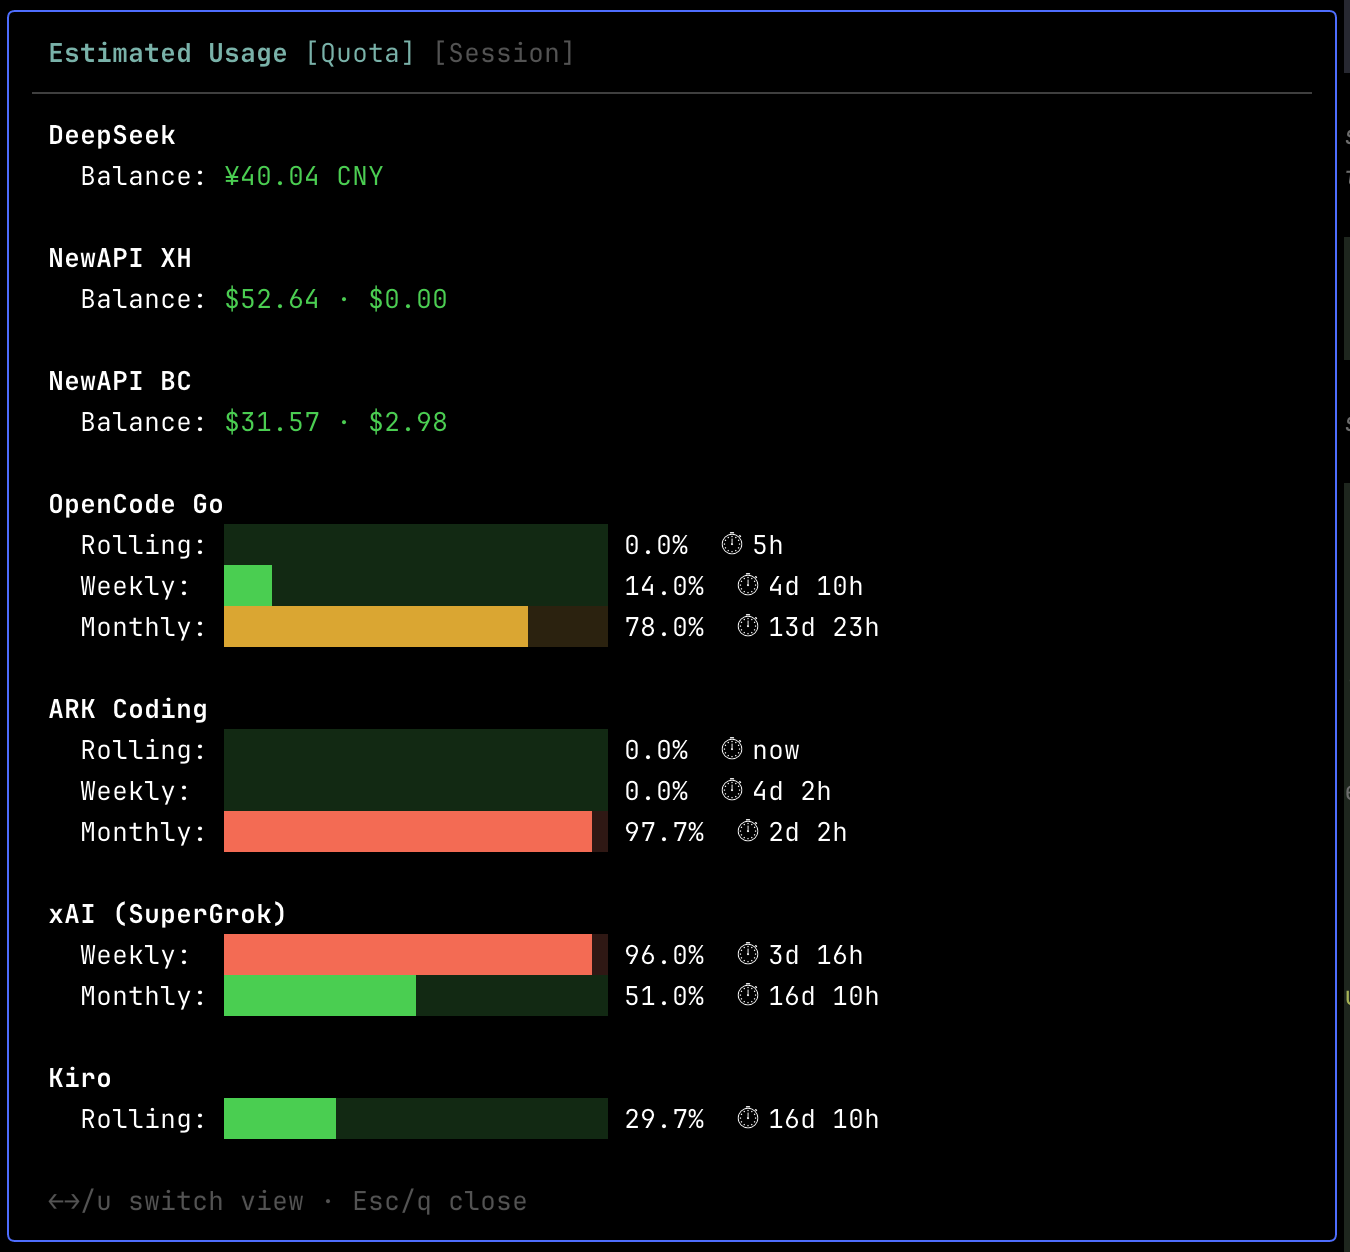
Task: Click Kiro Rolling 29.7% value
Action: [x=664, y=1119]
